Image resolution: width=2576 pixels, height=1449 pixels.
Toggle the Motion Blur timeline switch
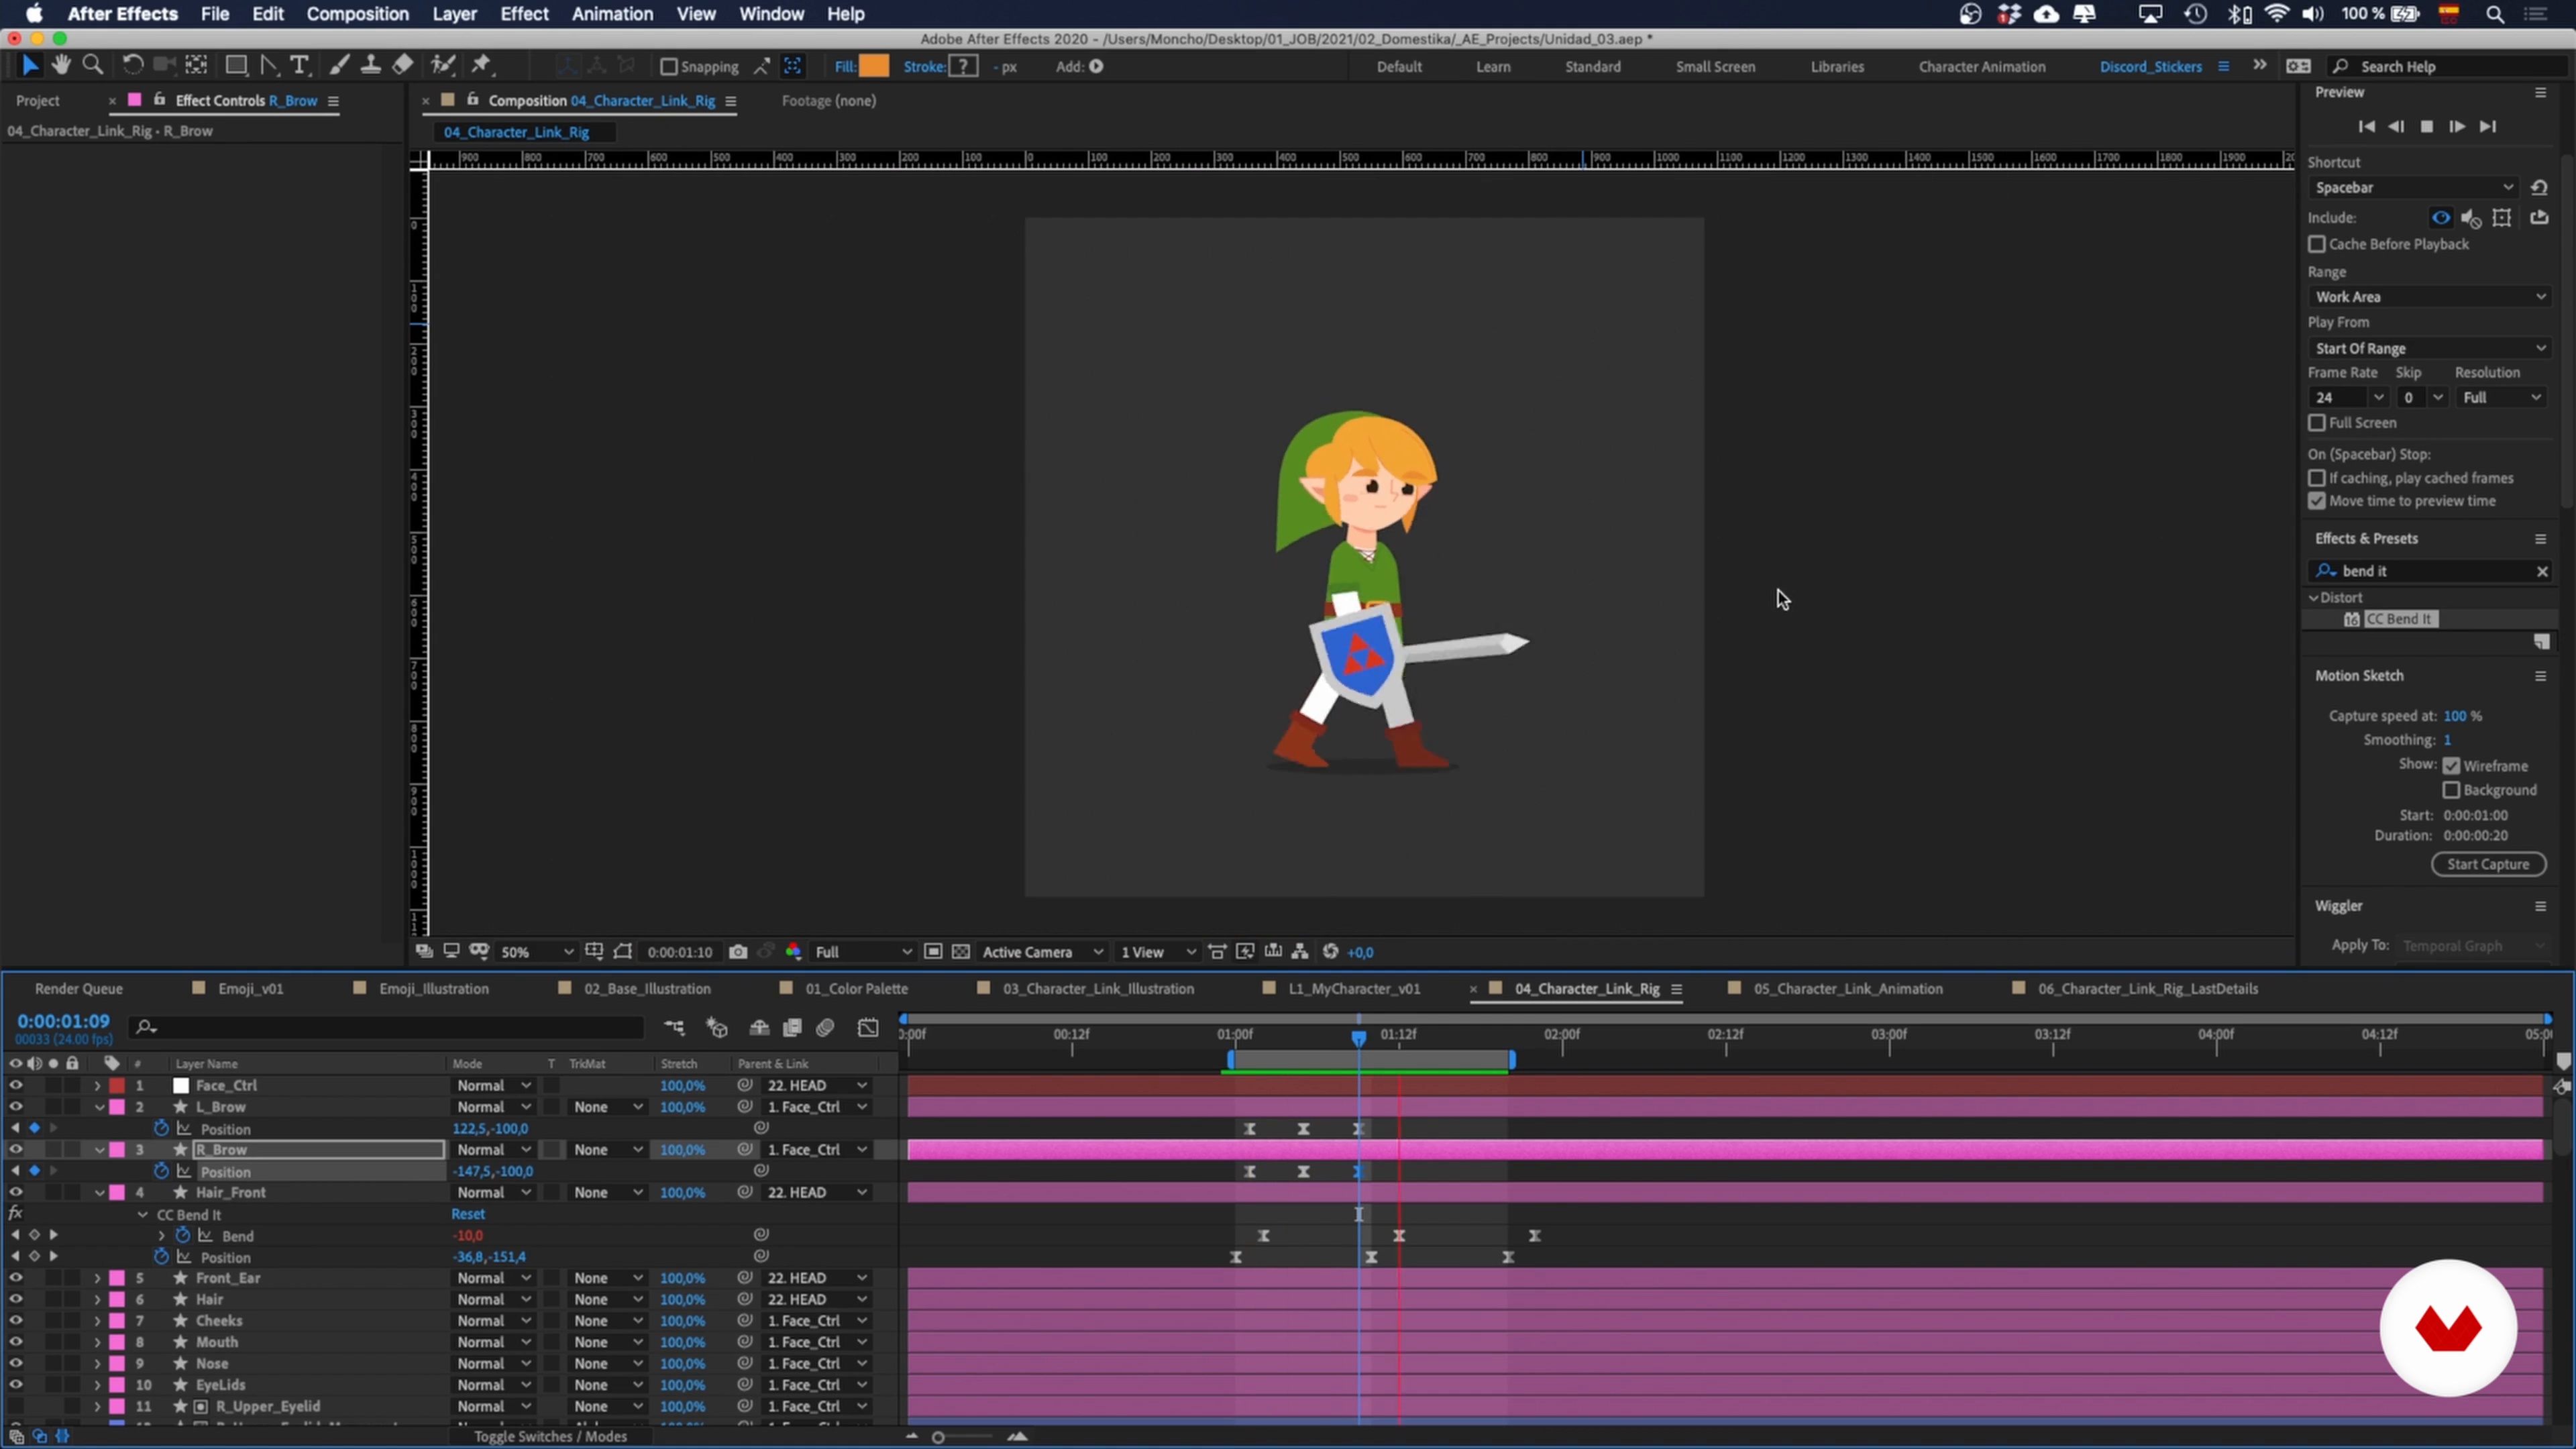tap(825, 1027)
